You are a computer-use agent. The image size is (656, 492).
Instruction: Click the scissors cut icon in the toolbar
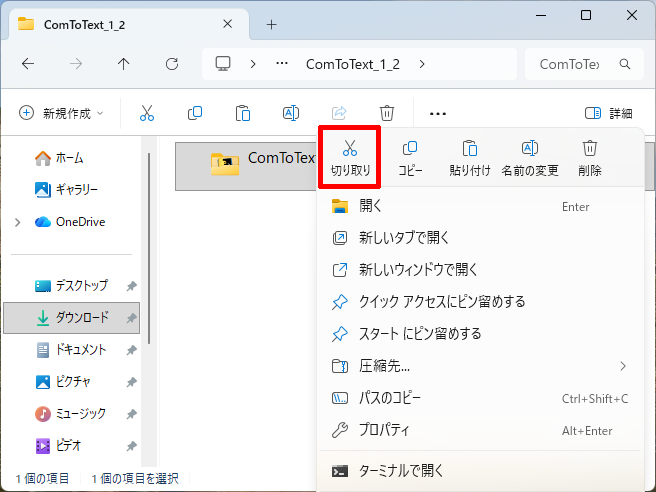pyautogui.click(x=147, y=113)
